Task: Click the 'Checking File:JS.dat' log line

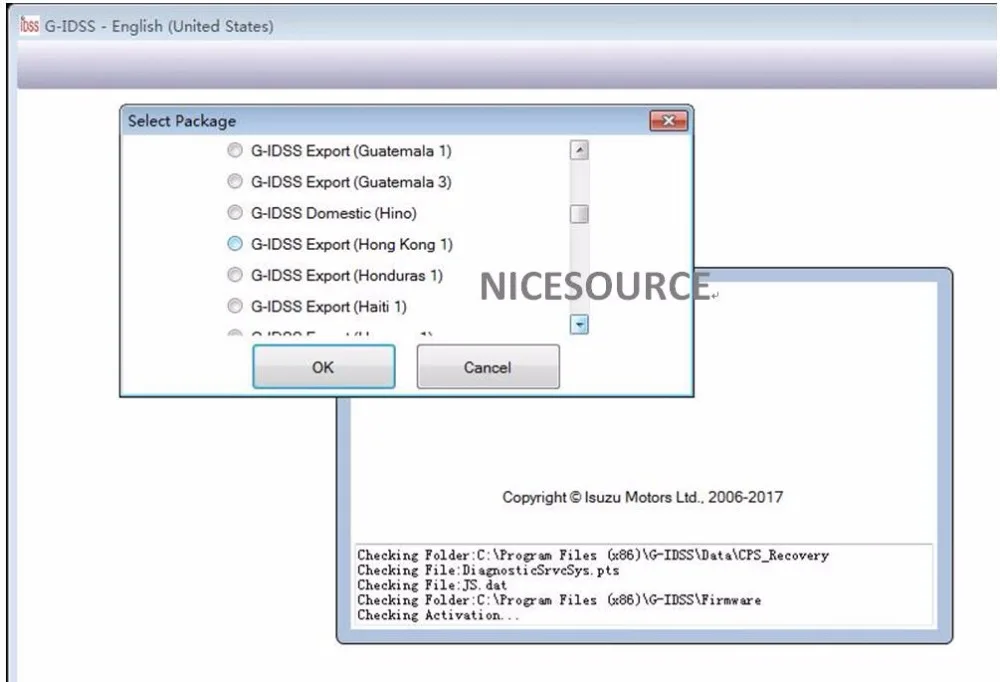Action: 432,585
